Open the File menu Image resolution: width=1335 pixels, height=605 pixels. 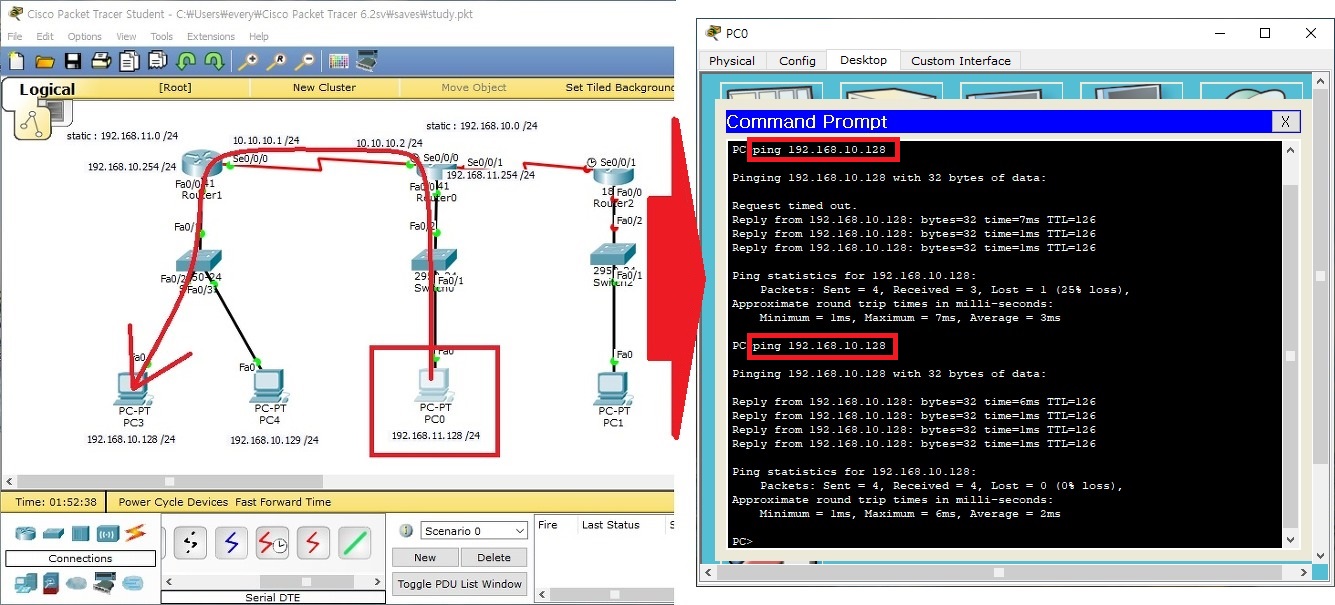click(x=15, y=36)
